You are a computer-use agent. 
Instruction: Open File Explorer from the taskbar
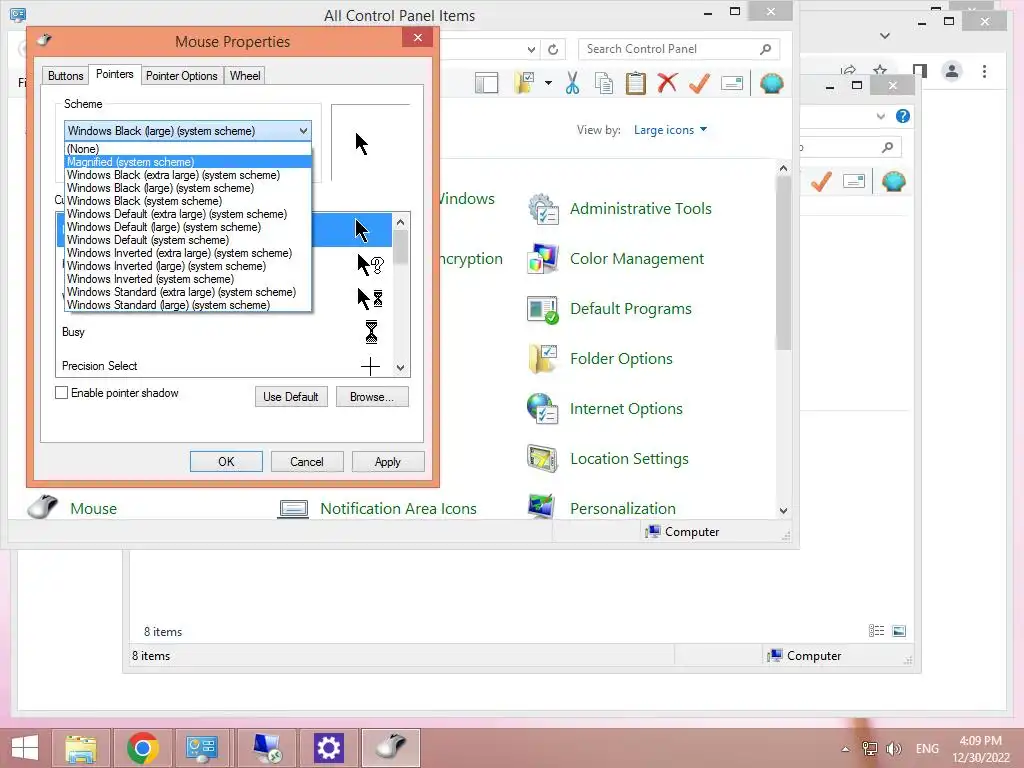(x=81, y=748)
